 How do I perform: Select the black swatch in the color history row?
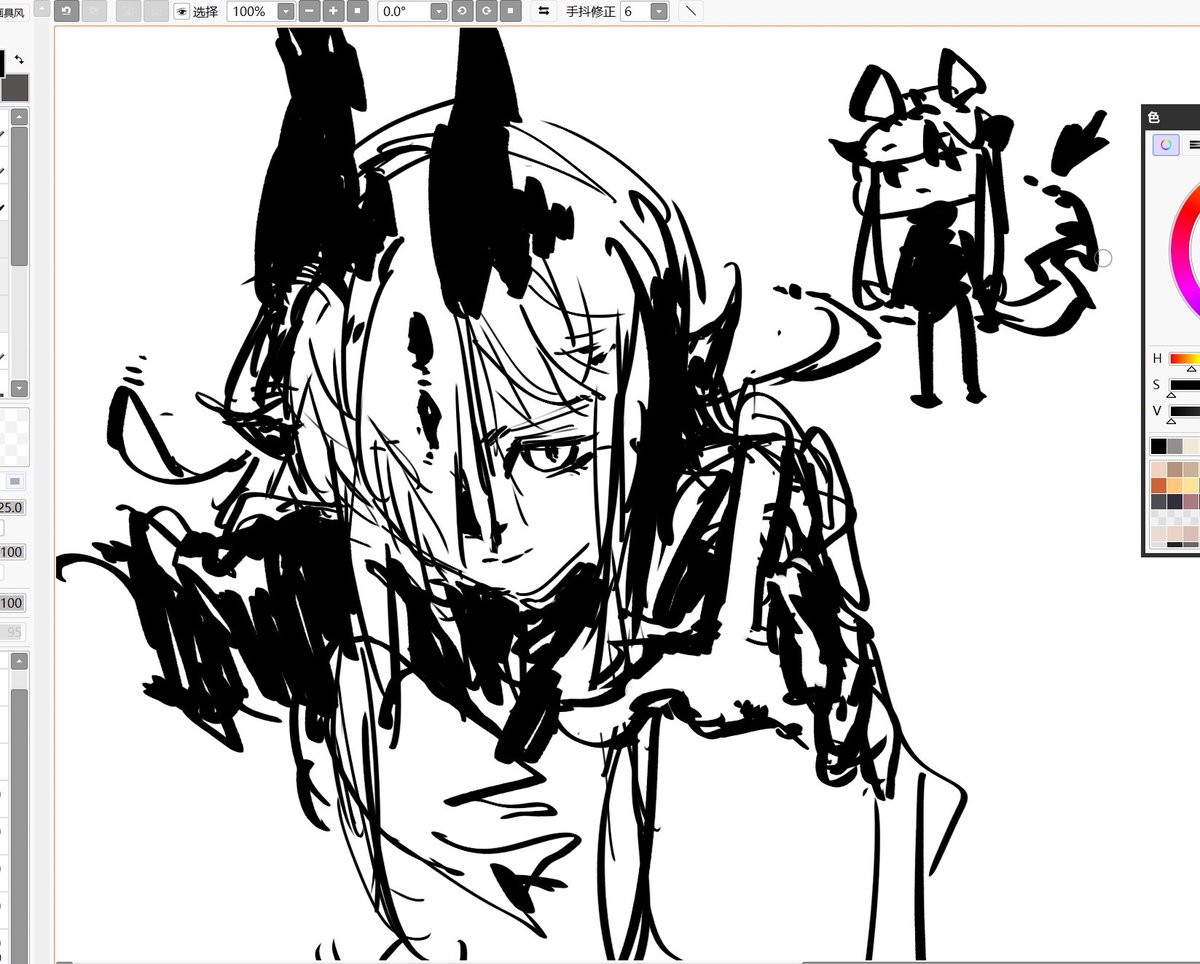pos(1158,446)
